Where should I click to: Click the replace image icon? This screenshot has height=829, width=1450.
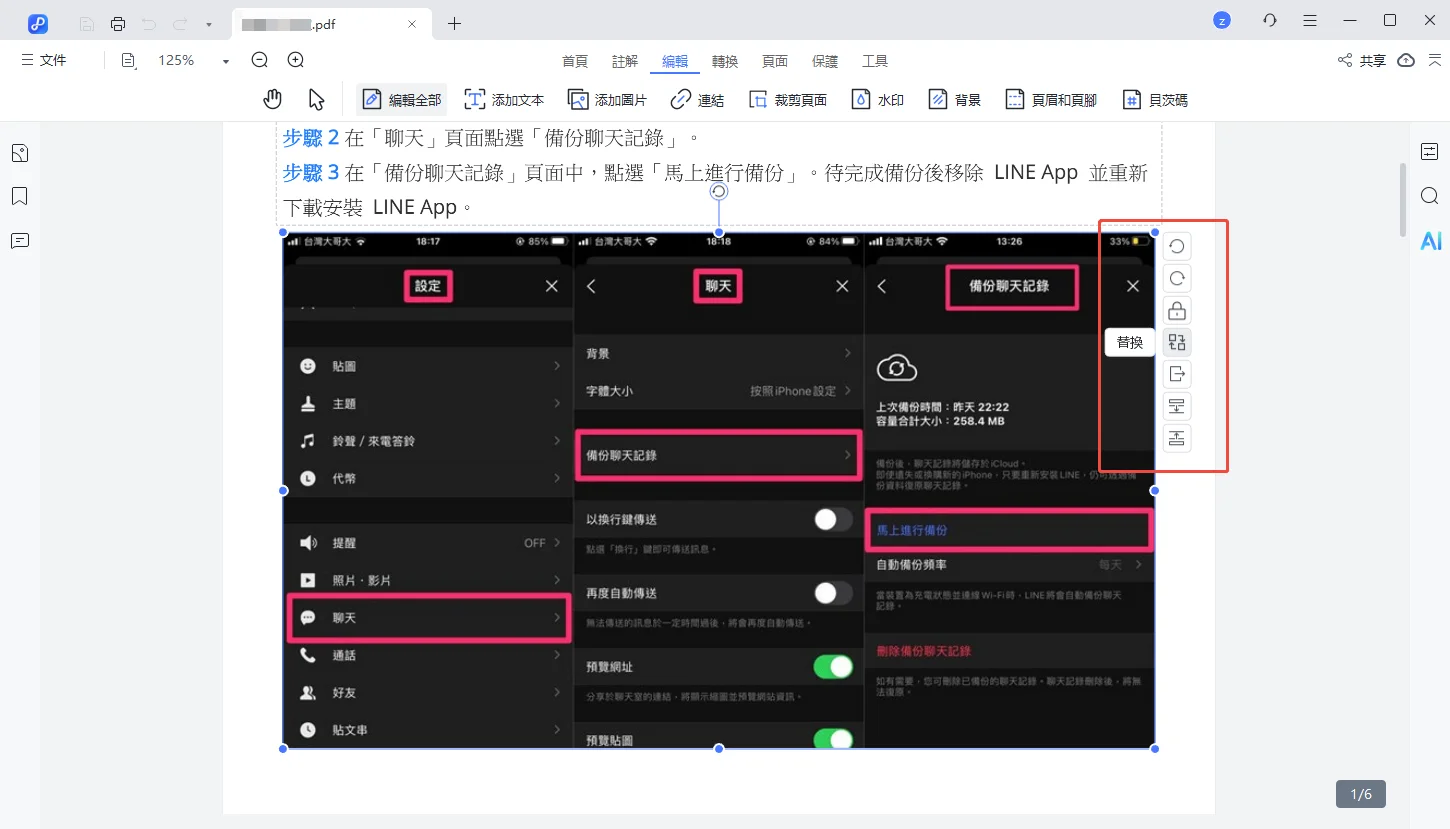pyautogui.click(x=1177, y=342)
